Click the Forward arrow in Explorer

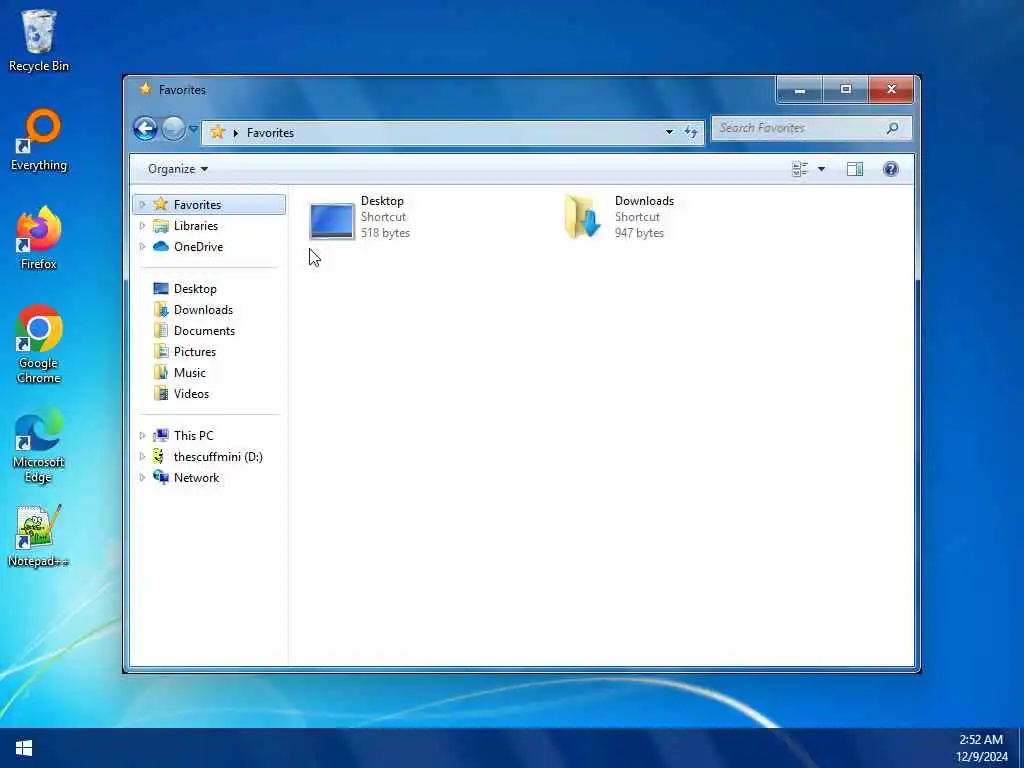point(174,129)
